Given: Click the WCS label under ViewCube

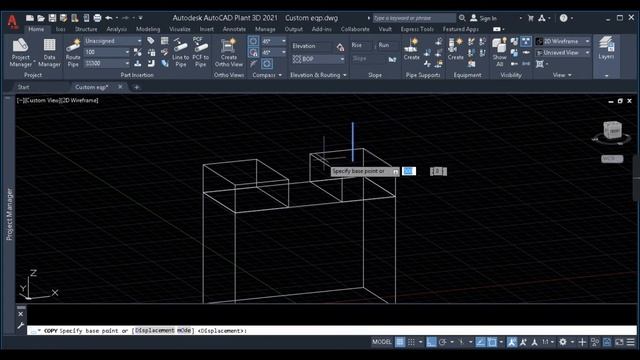Looking at the screenshot, I should 612,159.
